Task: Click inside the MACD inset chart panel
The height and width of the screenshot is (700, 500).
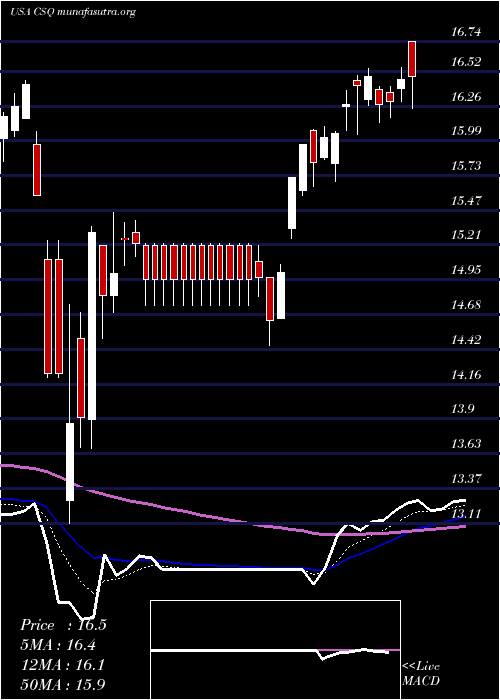Action: [x=275, y=650]
